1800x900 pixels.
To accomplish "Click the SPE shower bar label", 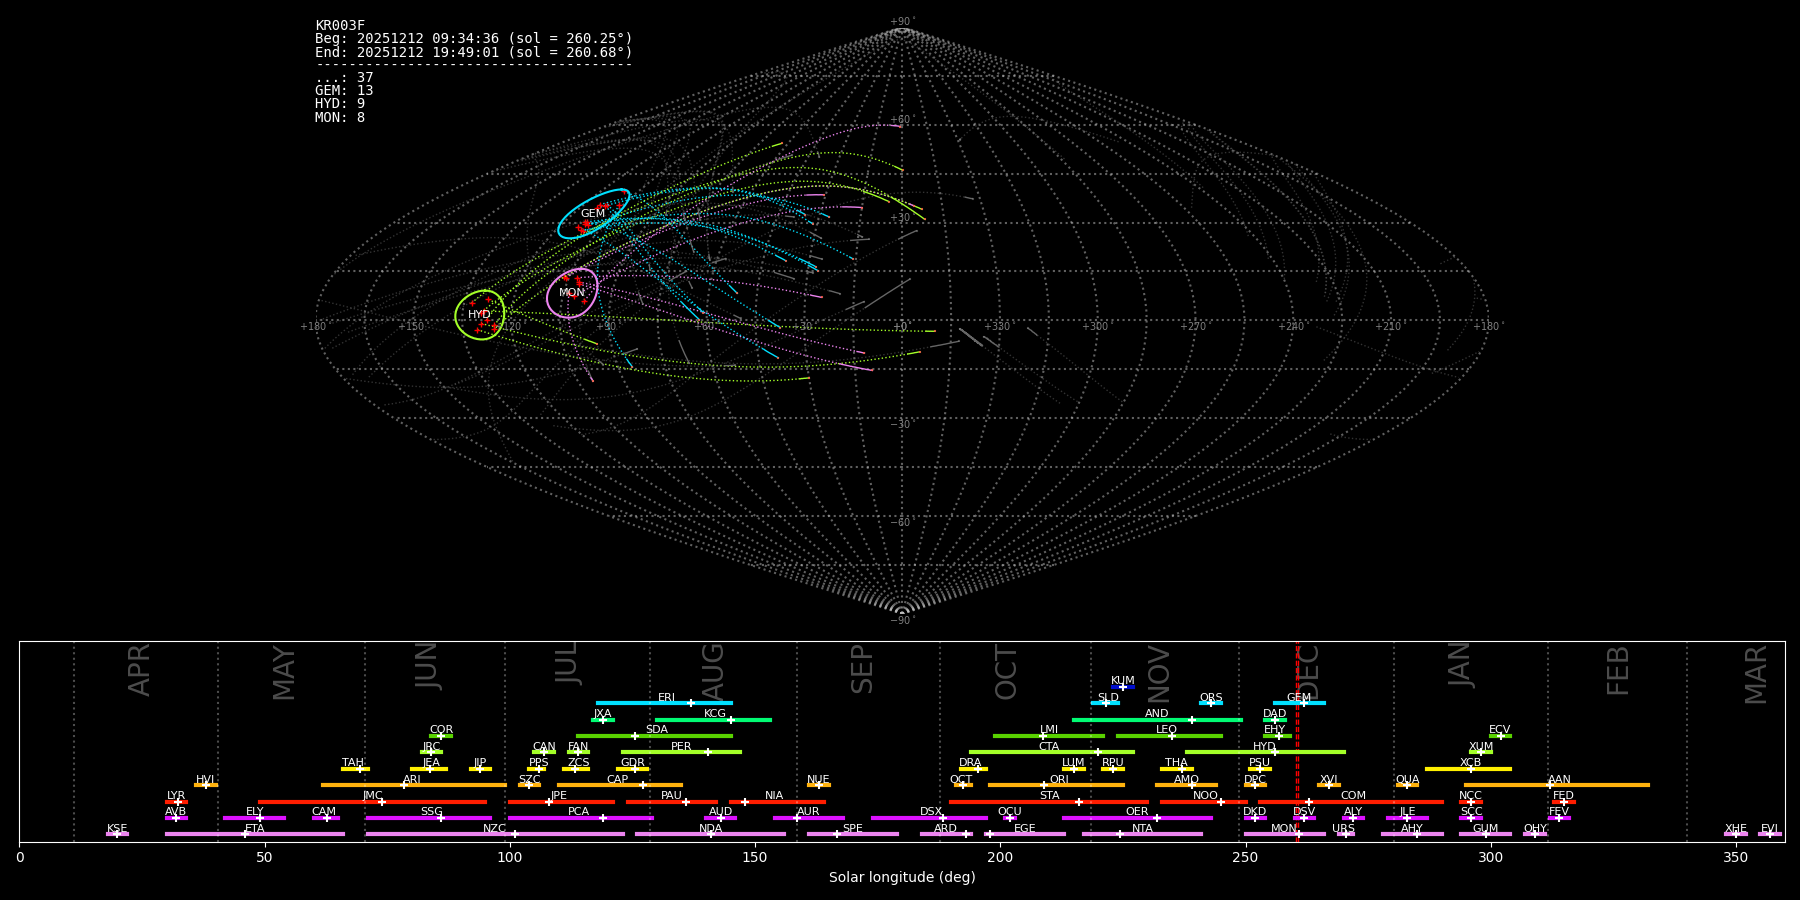I will tap(852, 829).
